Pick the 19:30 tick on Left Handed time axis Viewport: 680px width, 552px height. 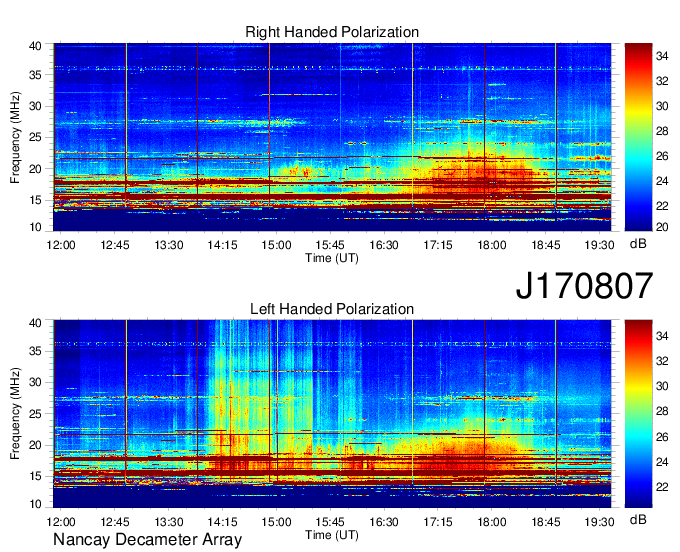[599, 522]
